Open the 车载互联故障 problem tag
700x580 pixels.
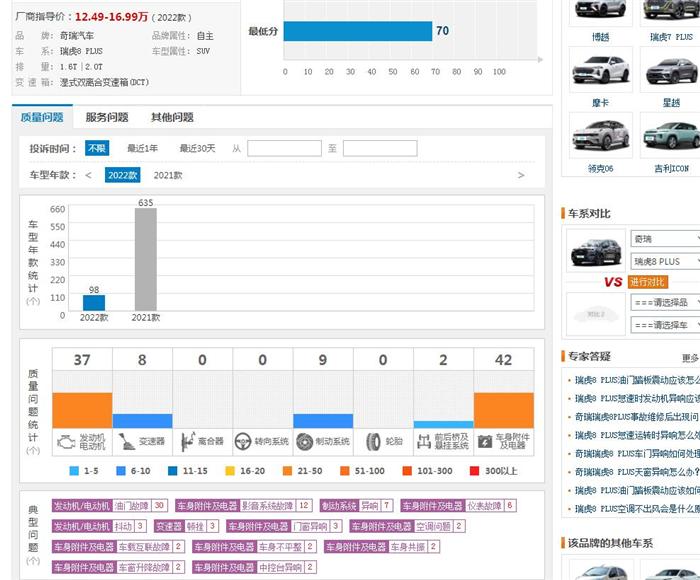[118, 547]
